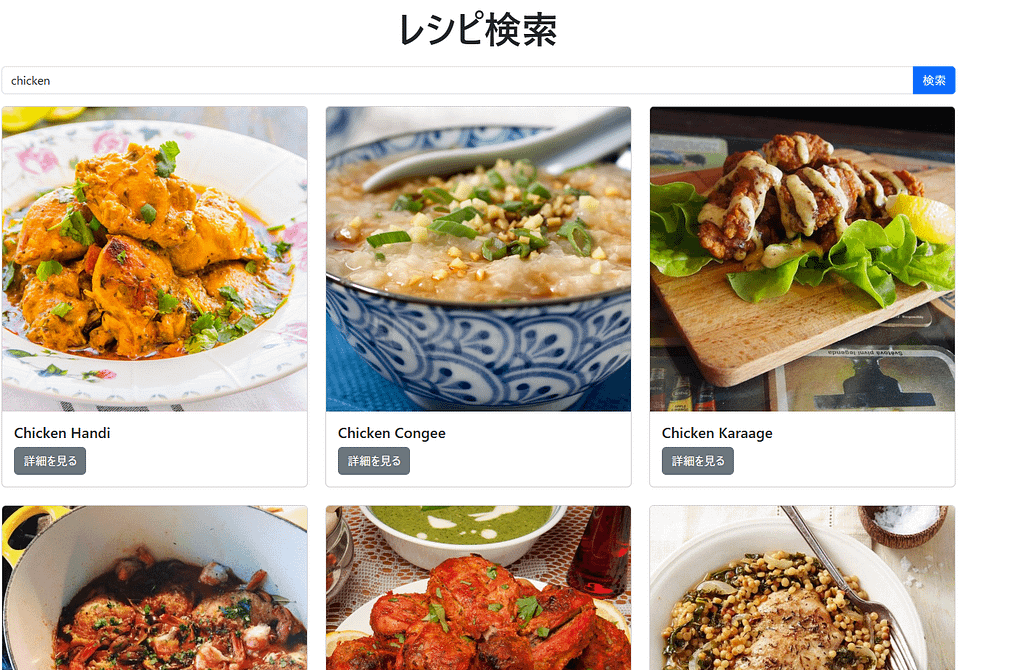Click the lemon wedge in Karaage photo
1024x670 pixels.
923,217
